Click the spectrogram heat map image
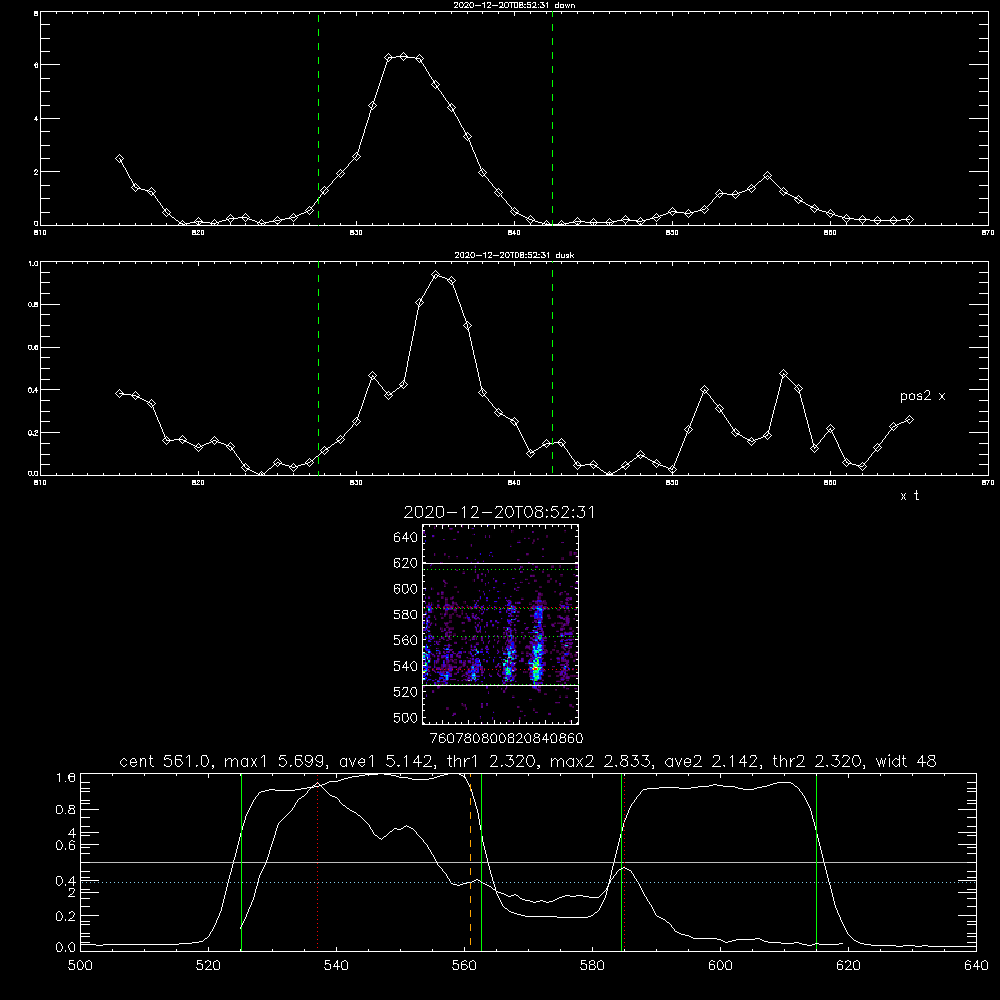 pyautogui.click(x=501, y=624)
